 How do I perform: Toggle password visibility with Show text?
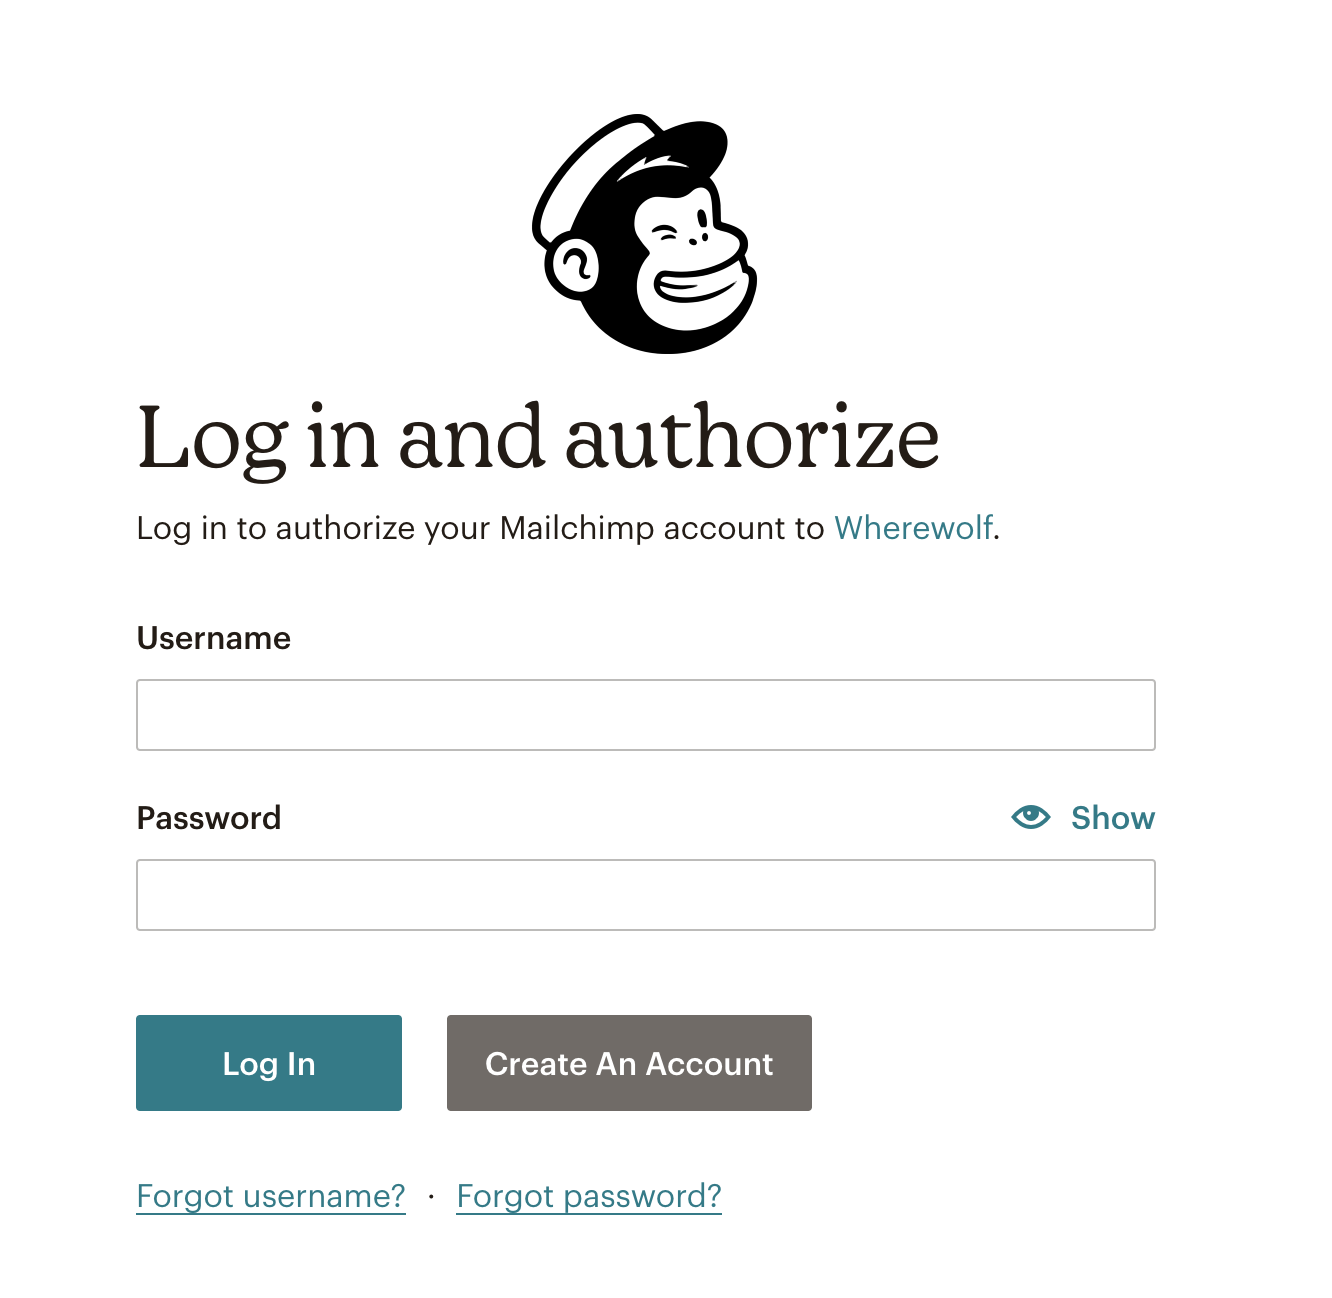1113,818
